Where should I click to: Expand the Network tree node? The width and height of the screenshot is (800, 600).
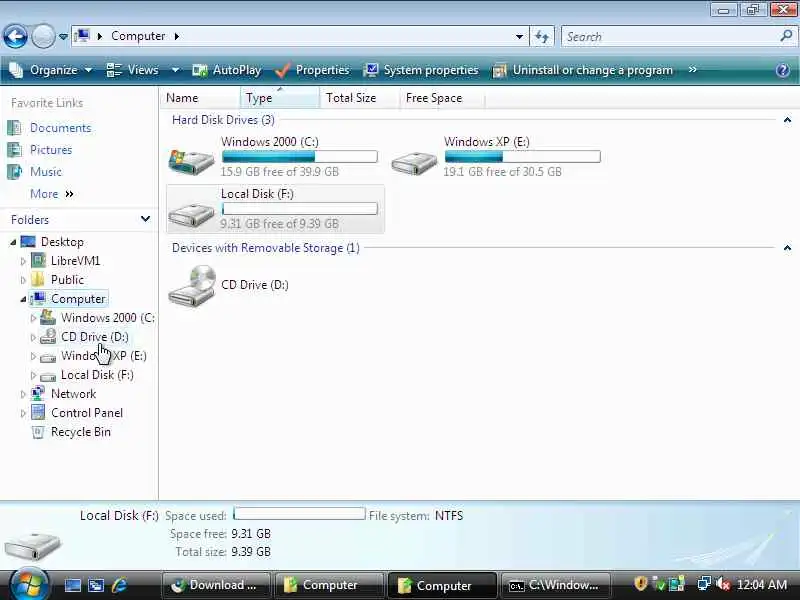point(23,394)
